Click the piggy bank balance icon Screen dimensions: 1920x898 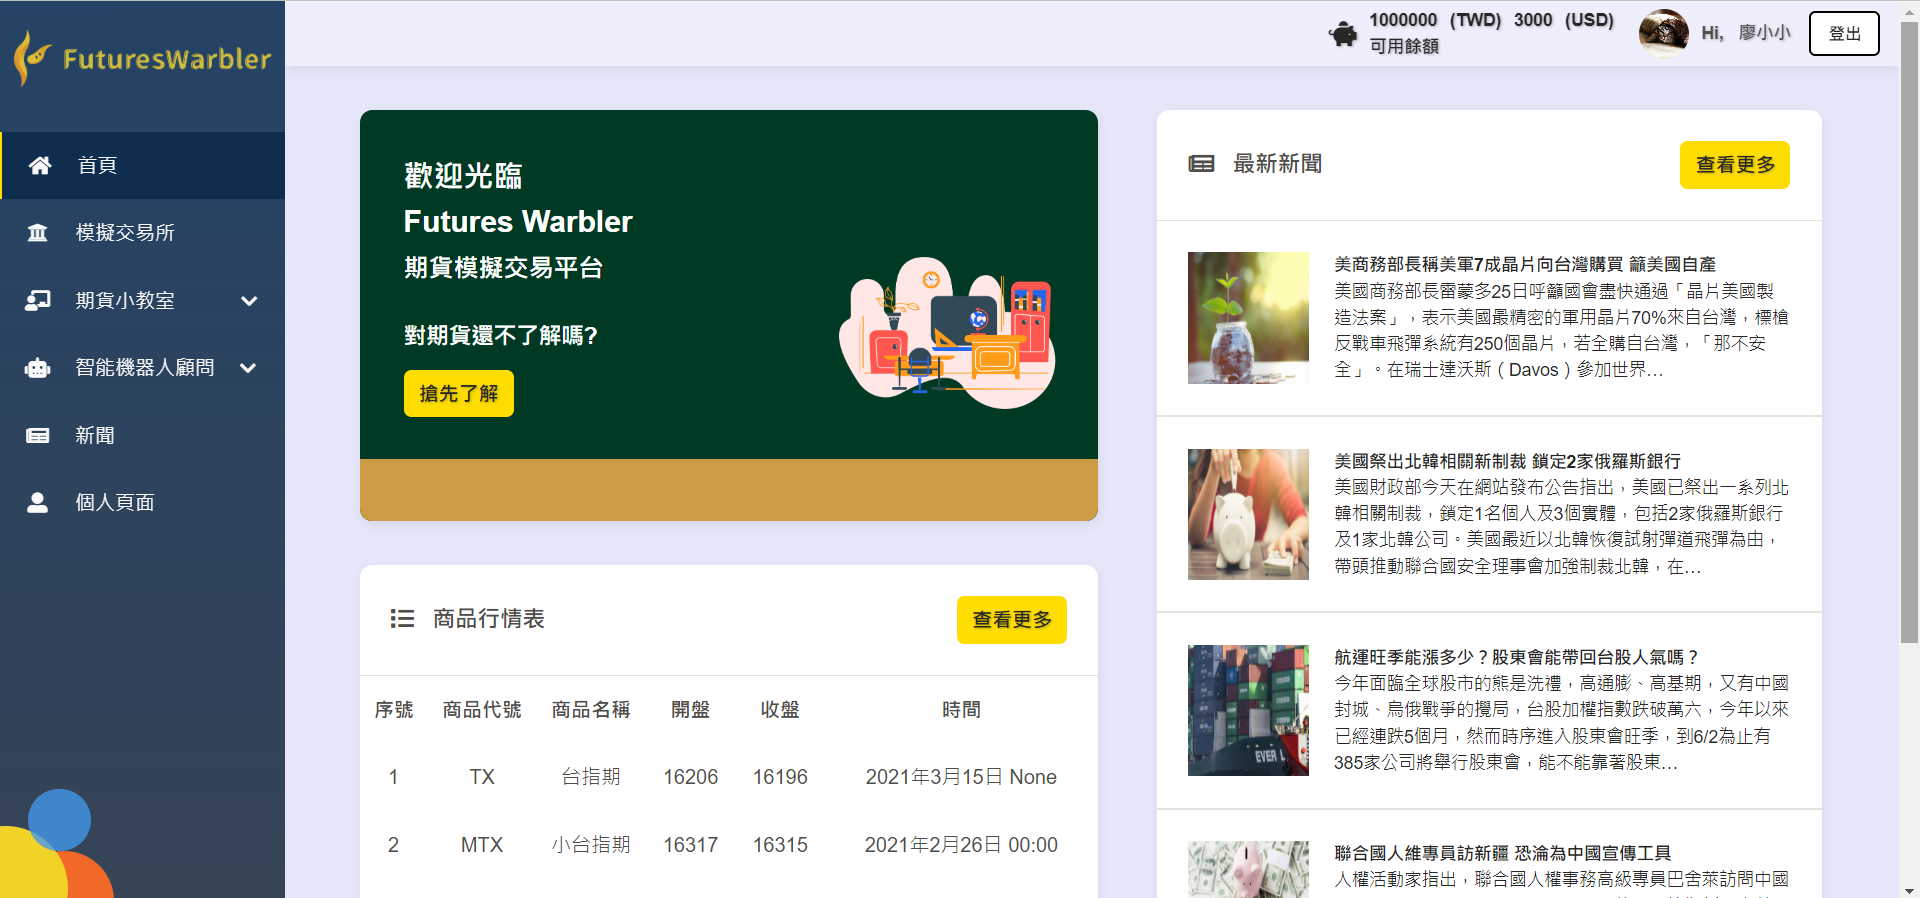point(1343,34)
